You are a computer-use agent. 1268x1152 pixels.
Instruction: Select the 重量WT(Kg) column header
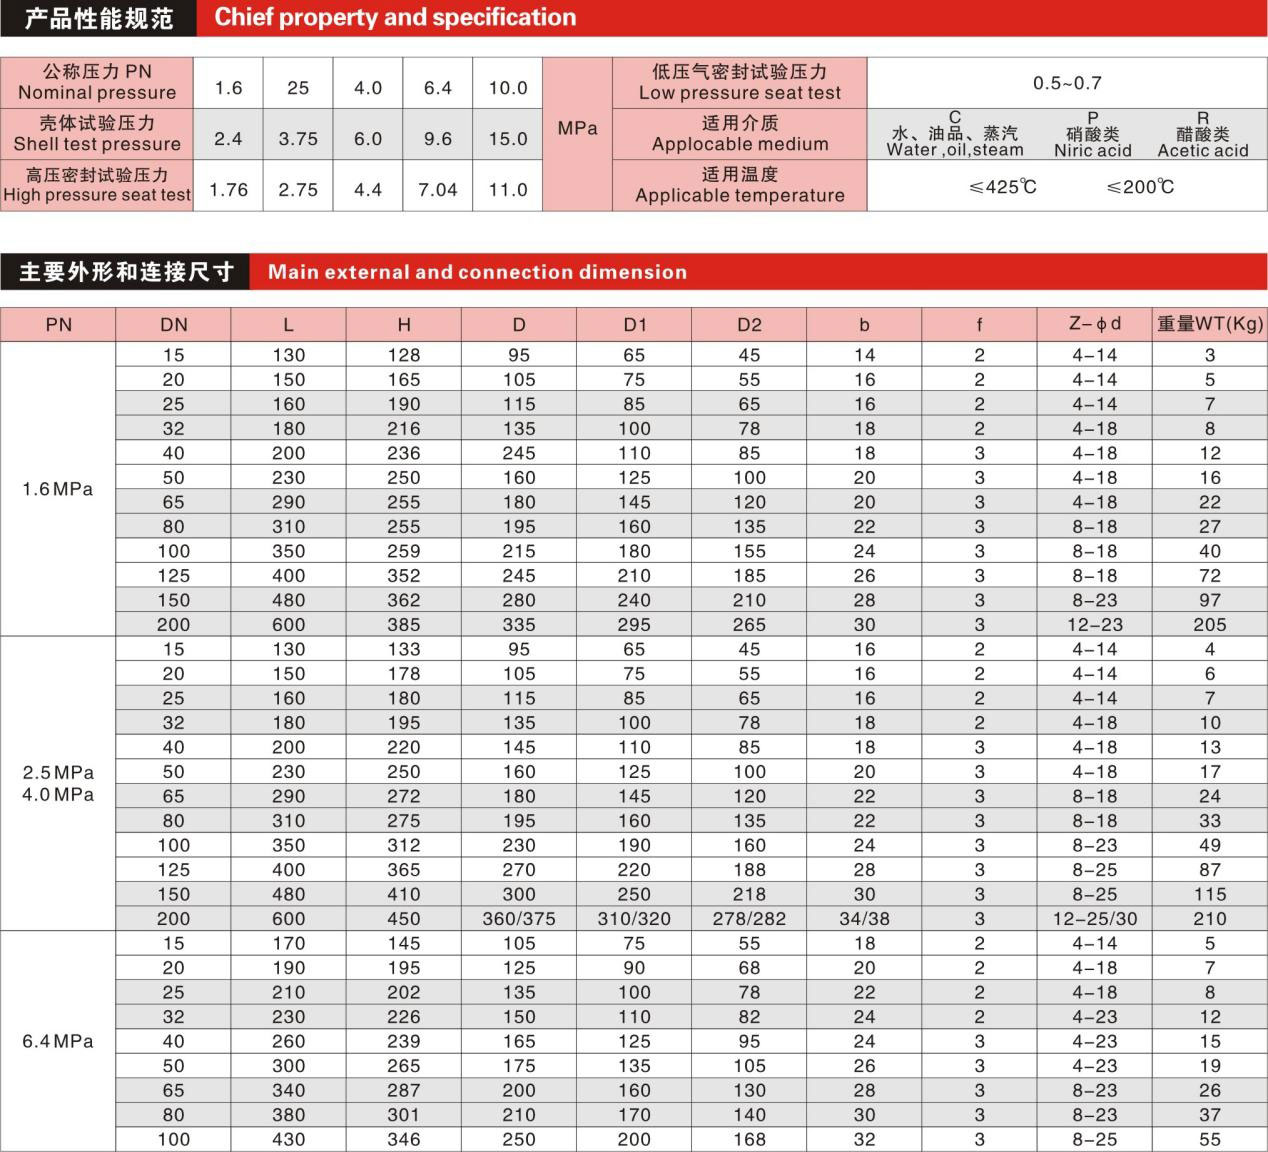1210,324
